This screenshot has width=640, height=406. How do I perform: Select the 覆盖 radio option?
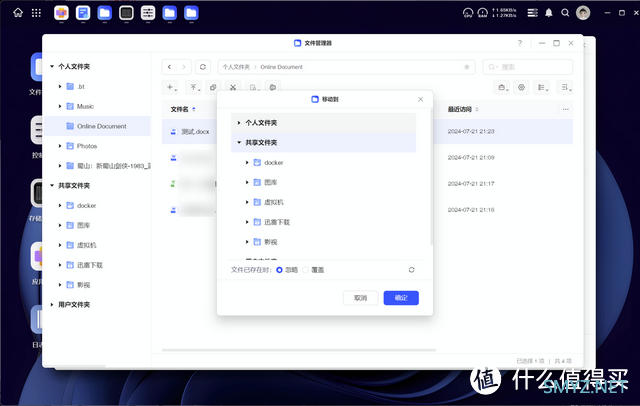[x=306, y=270]
